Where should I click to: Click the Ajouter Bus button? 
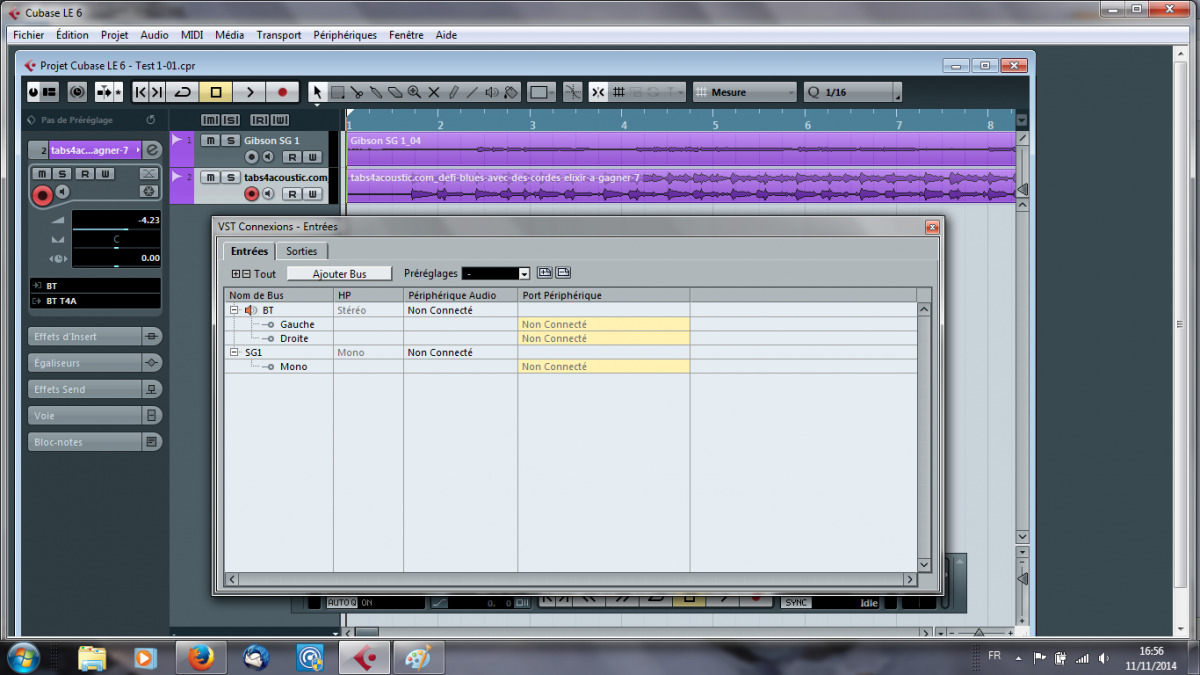(x=339, y=274)
